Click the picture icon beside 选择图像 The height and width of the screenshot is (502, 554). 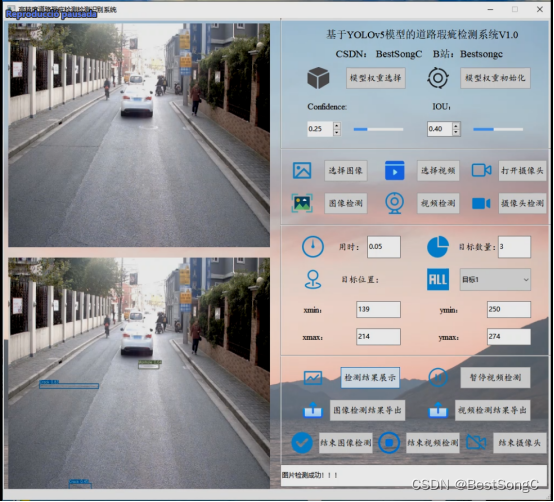[x=302, y=171]
